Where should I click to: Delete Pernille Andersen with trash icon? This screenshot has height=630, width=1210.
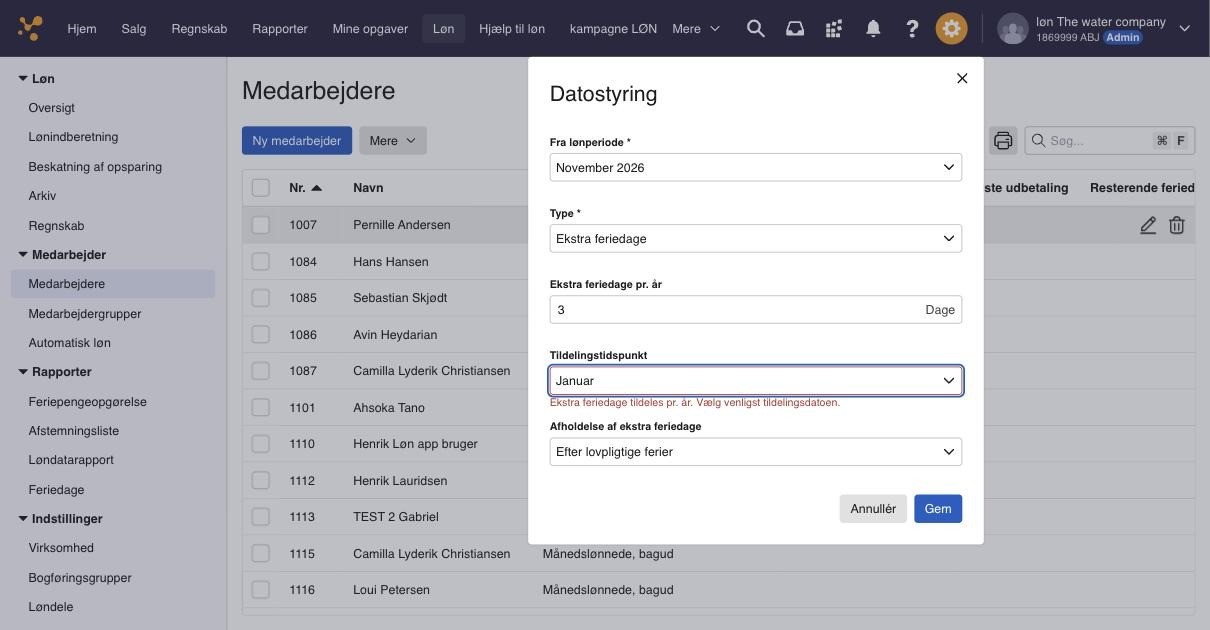tap(1177, 225)
